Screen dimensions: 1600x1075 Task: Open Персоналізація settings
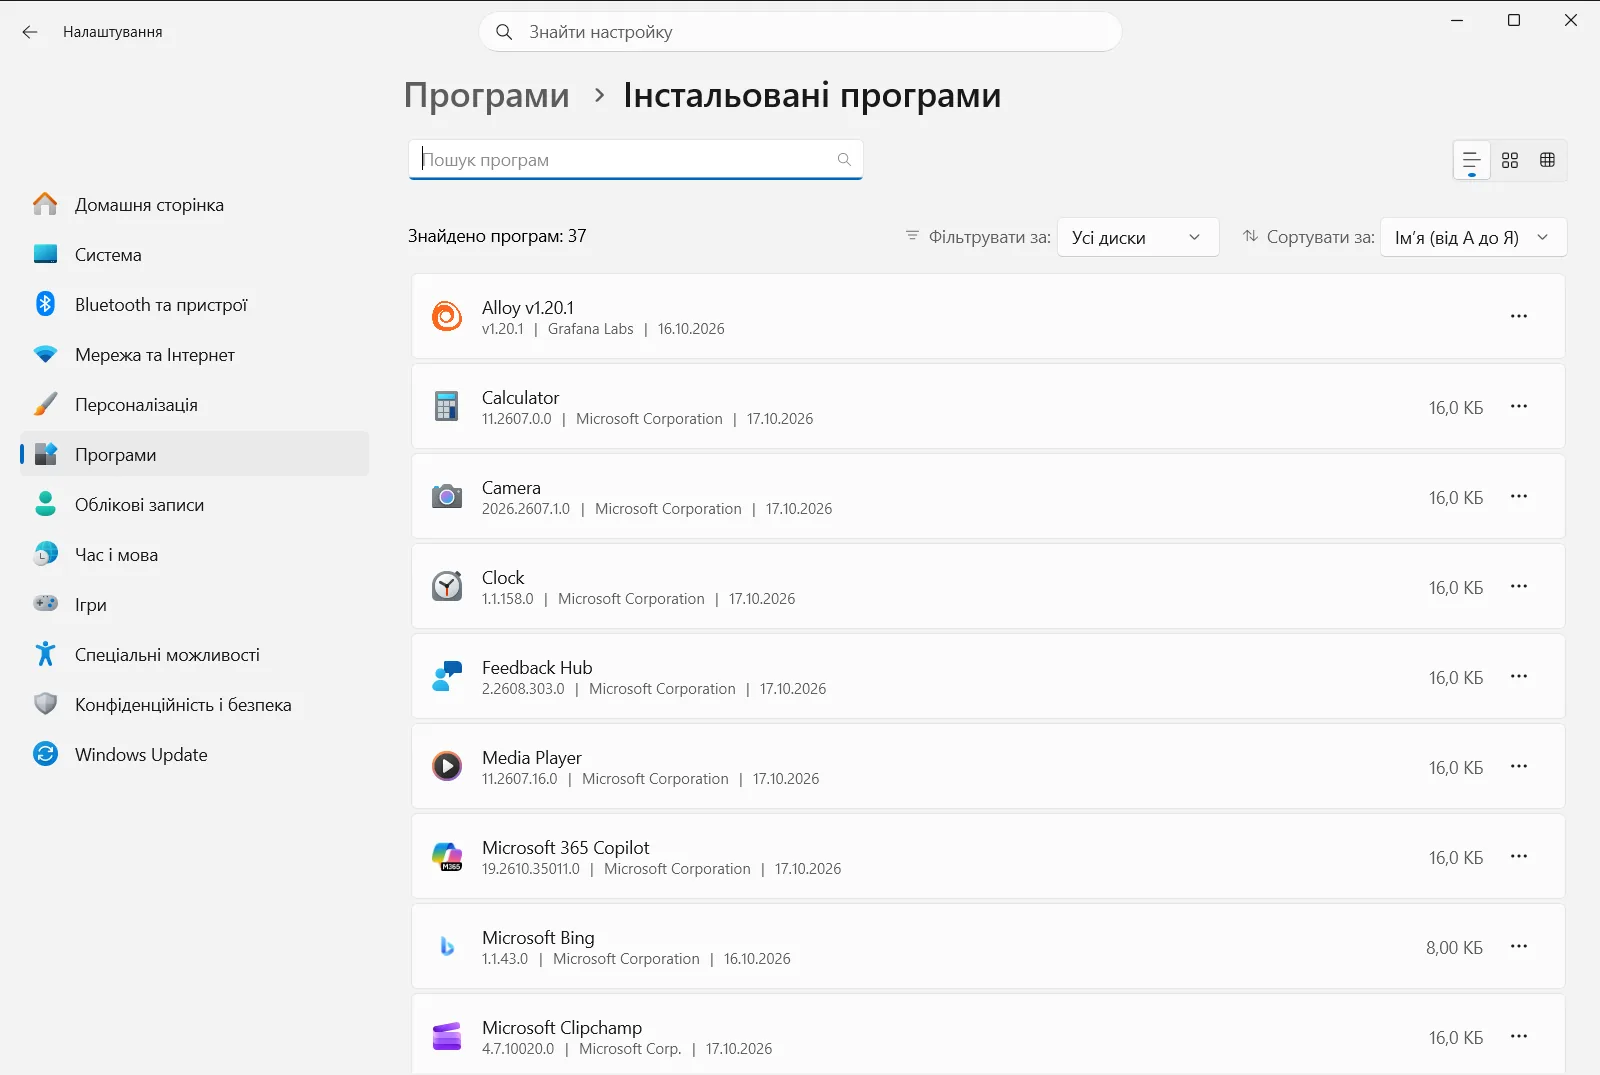click(195, 404)
